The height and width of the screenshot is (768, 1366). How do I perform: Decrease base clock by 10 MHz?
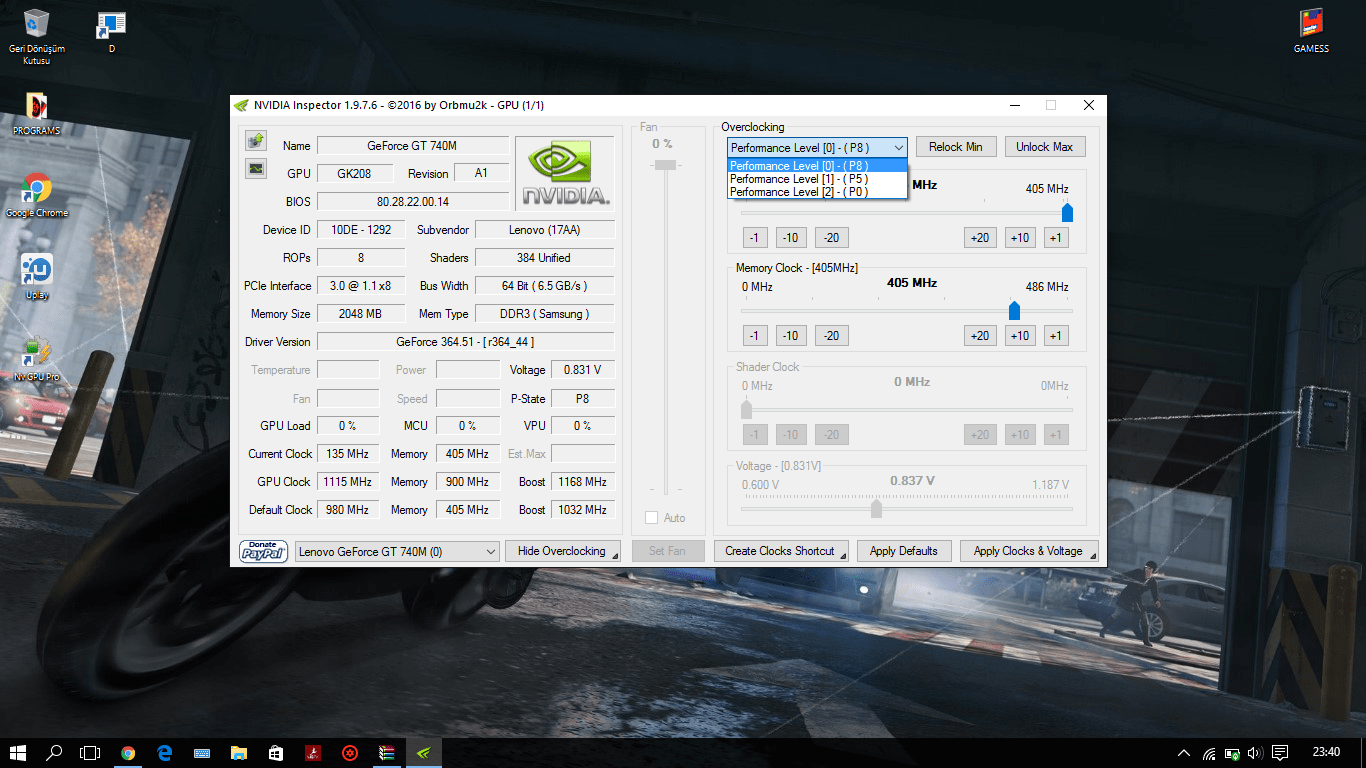coord(791,237)
